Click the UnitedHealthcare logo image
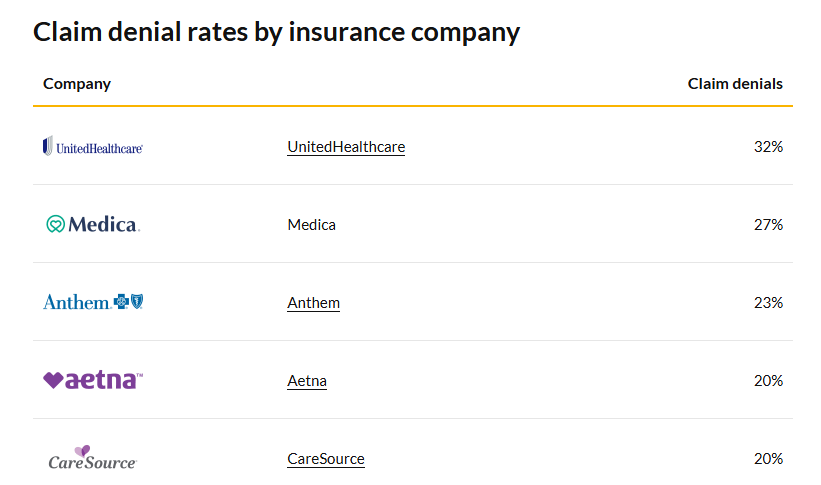This screenshot has width=821, height=485. pyautogui.click(x=93, y=147)
